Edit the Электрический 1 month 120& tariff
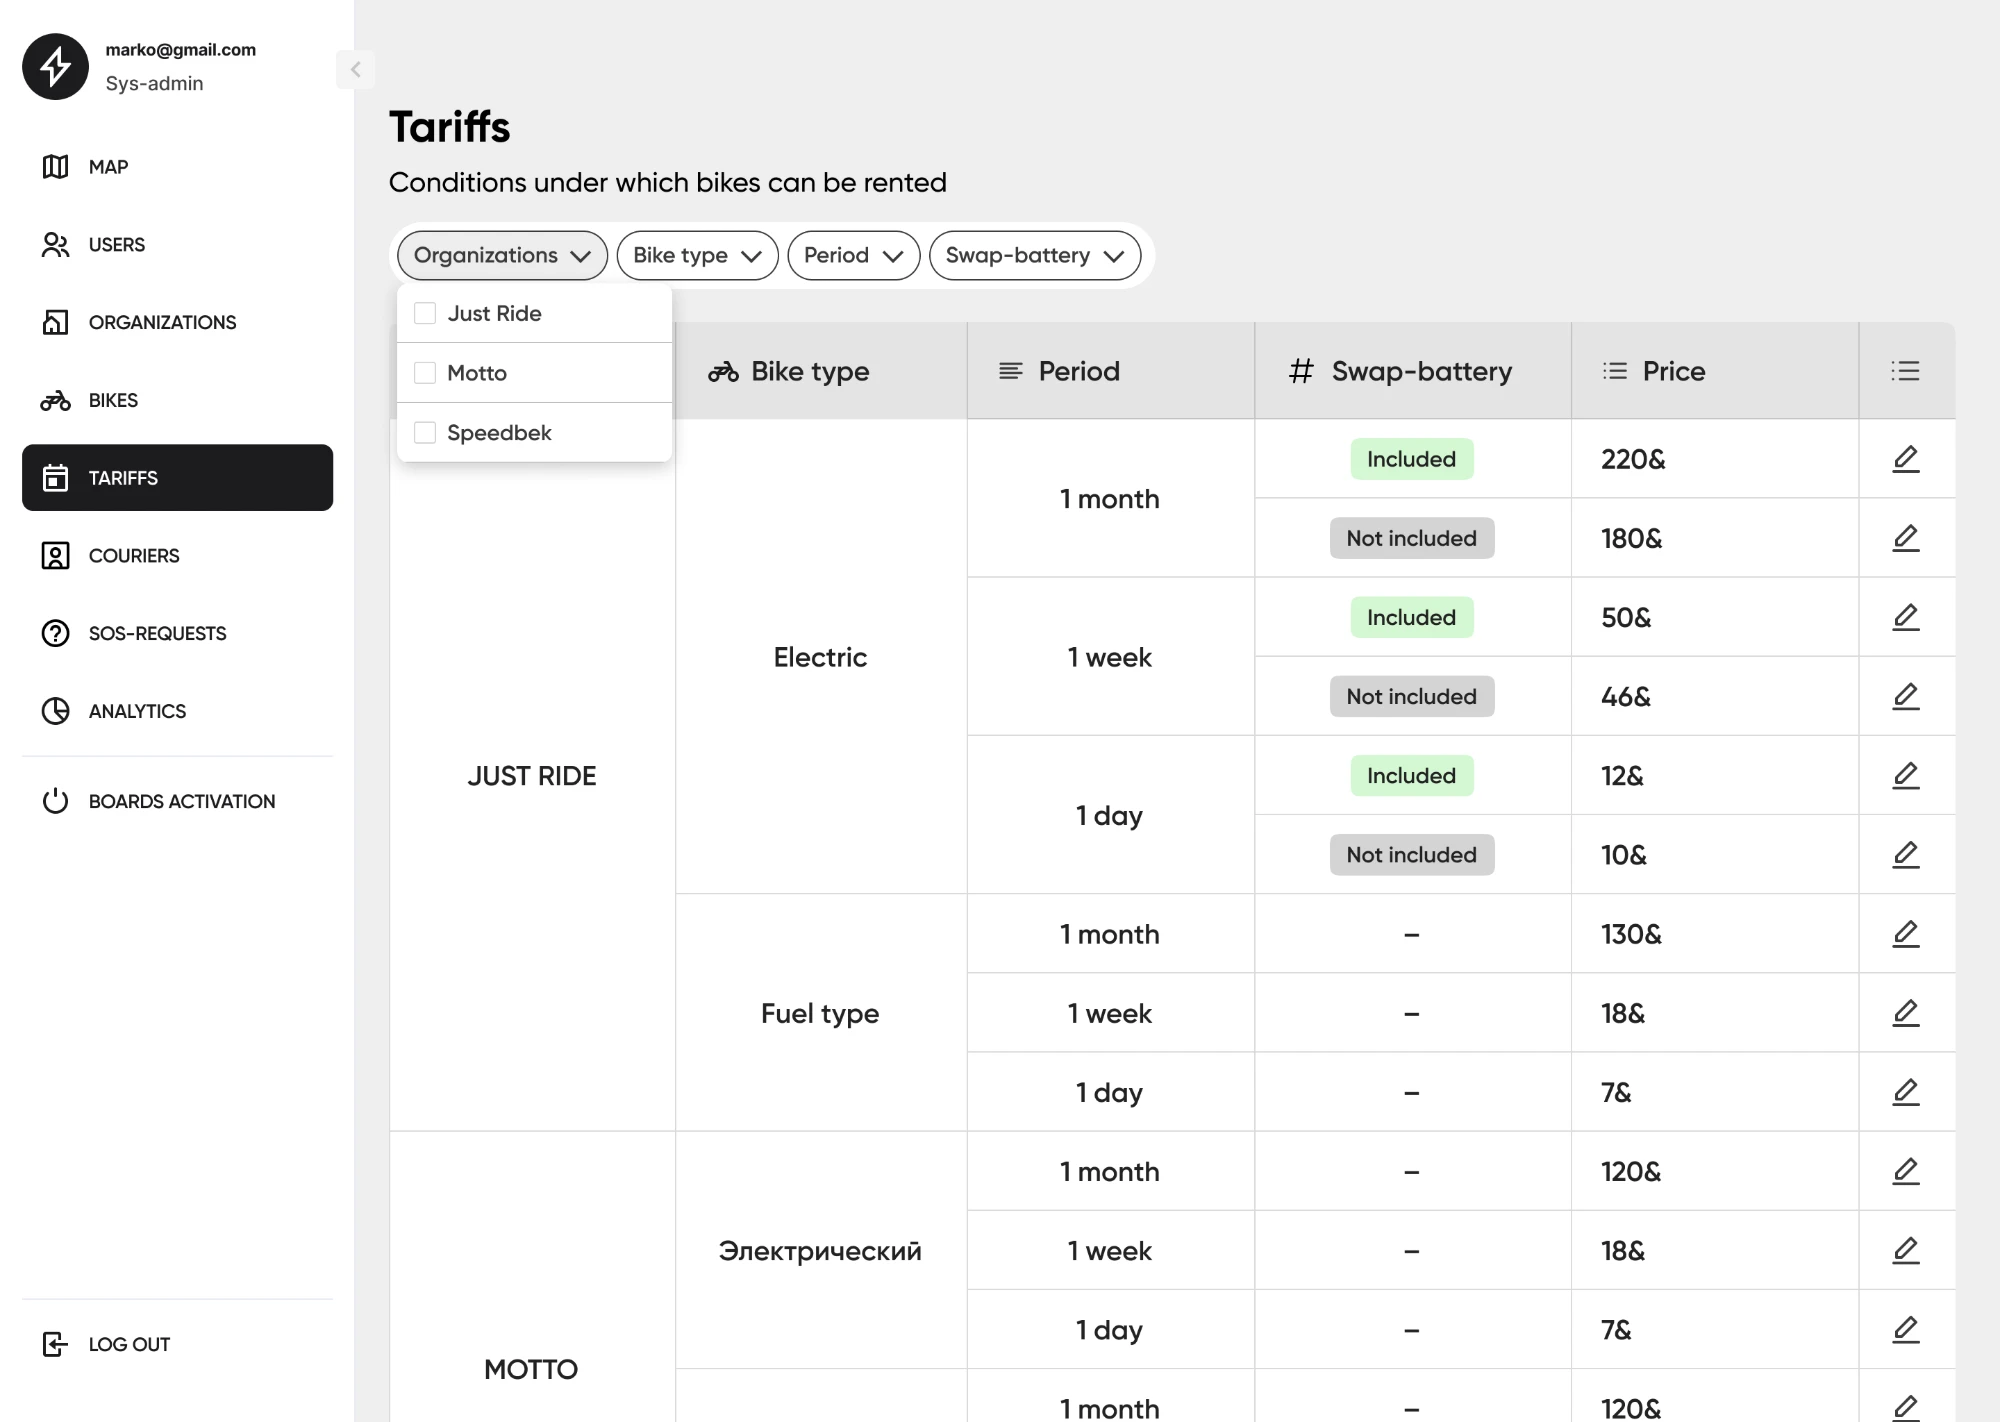This screenshot has height=1422, width=2000. tap(1906, 1171)
